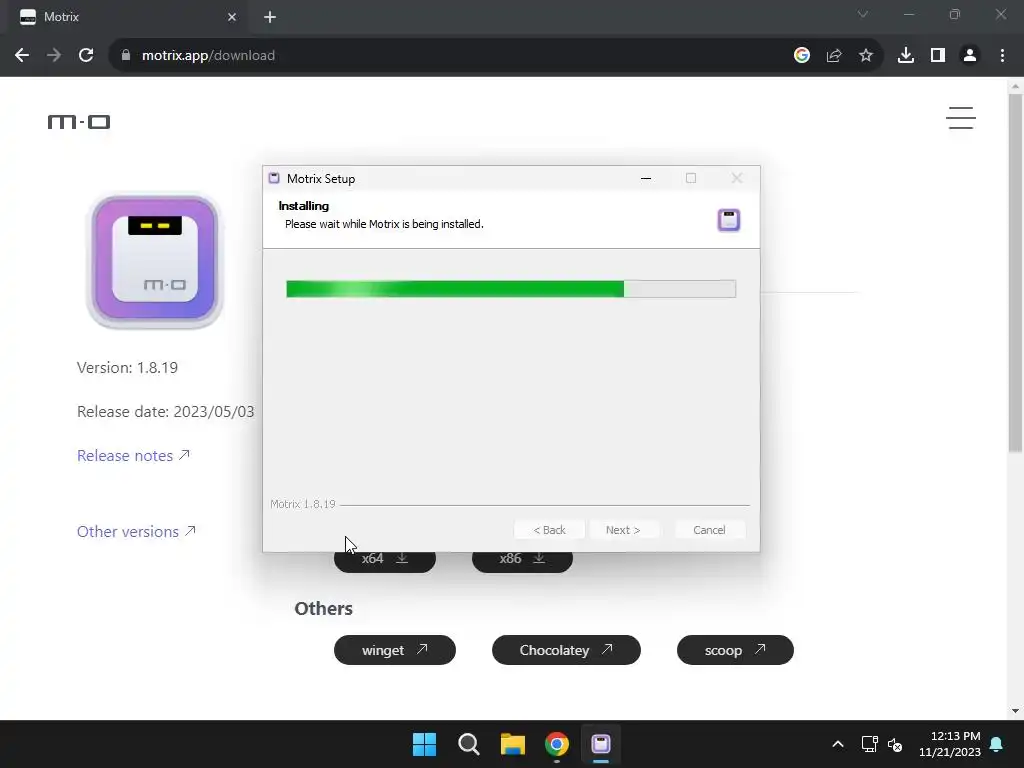Screen dimensions: 1024x768
Task: Open the Chocolatey install option
Action: pos(566,650)
